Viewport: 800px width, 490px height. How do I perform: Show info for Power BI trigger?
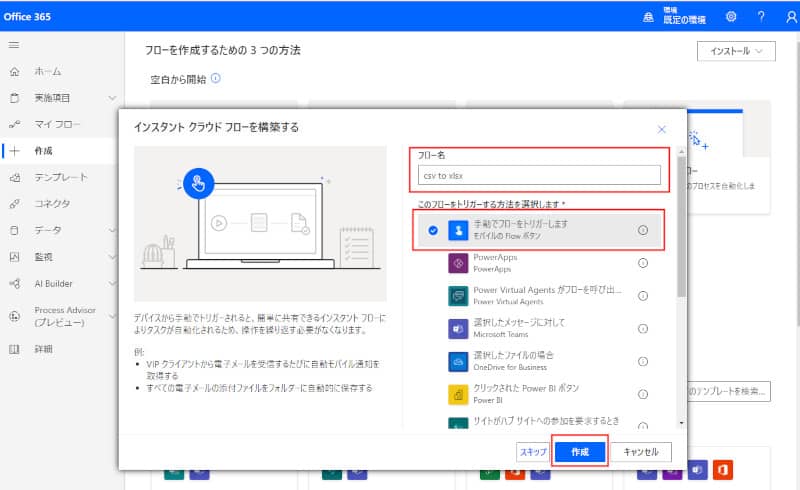tap(643, 394)
